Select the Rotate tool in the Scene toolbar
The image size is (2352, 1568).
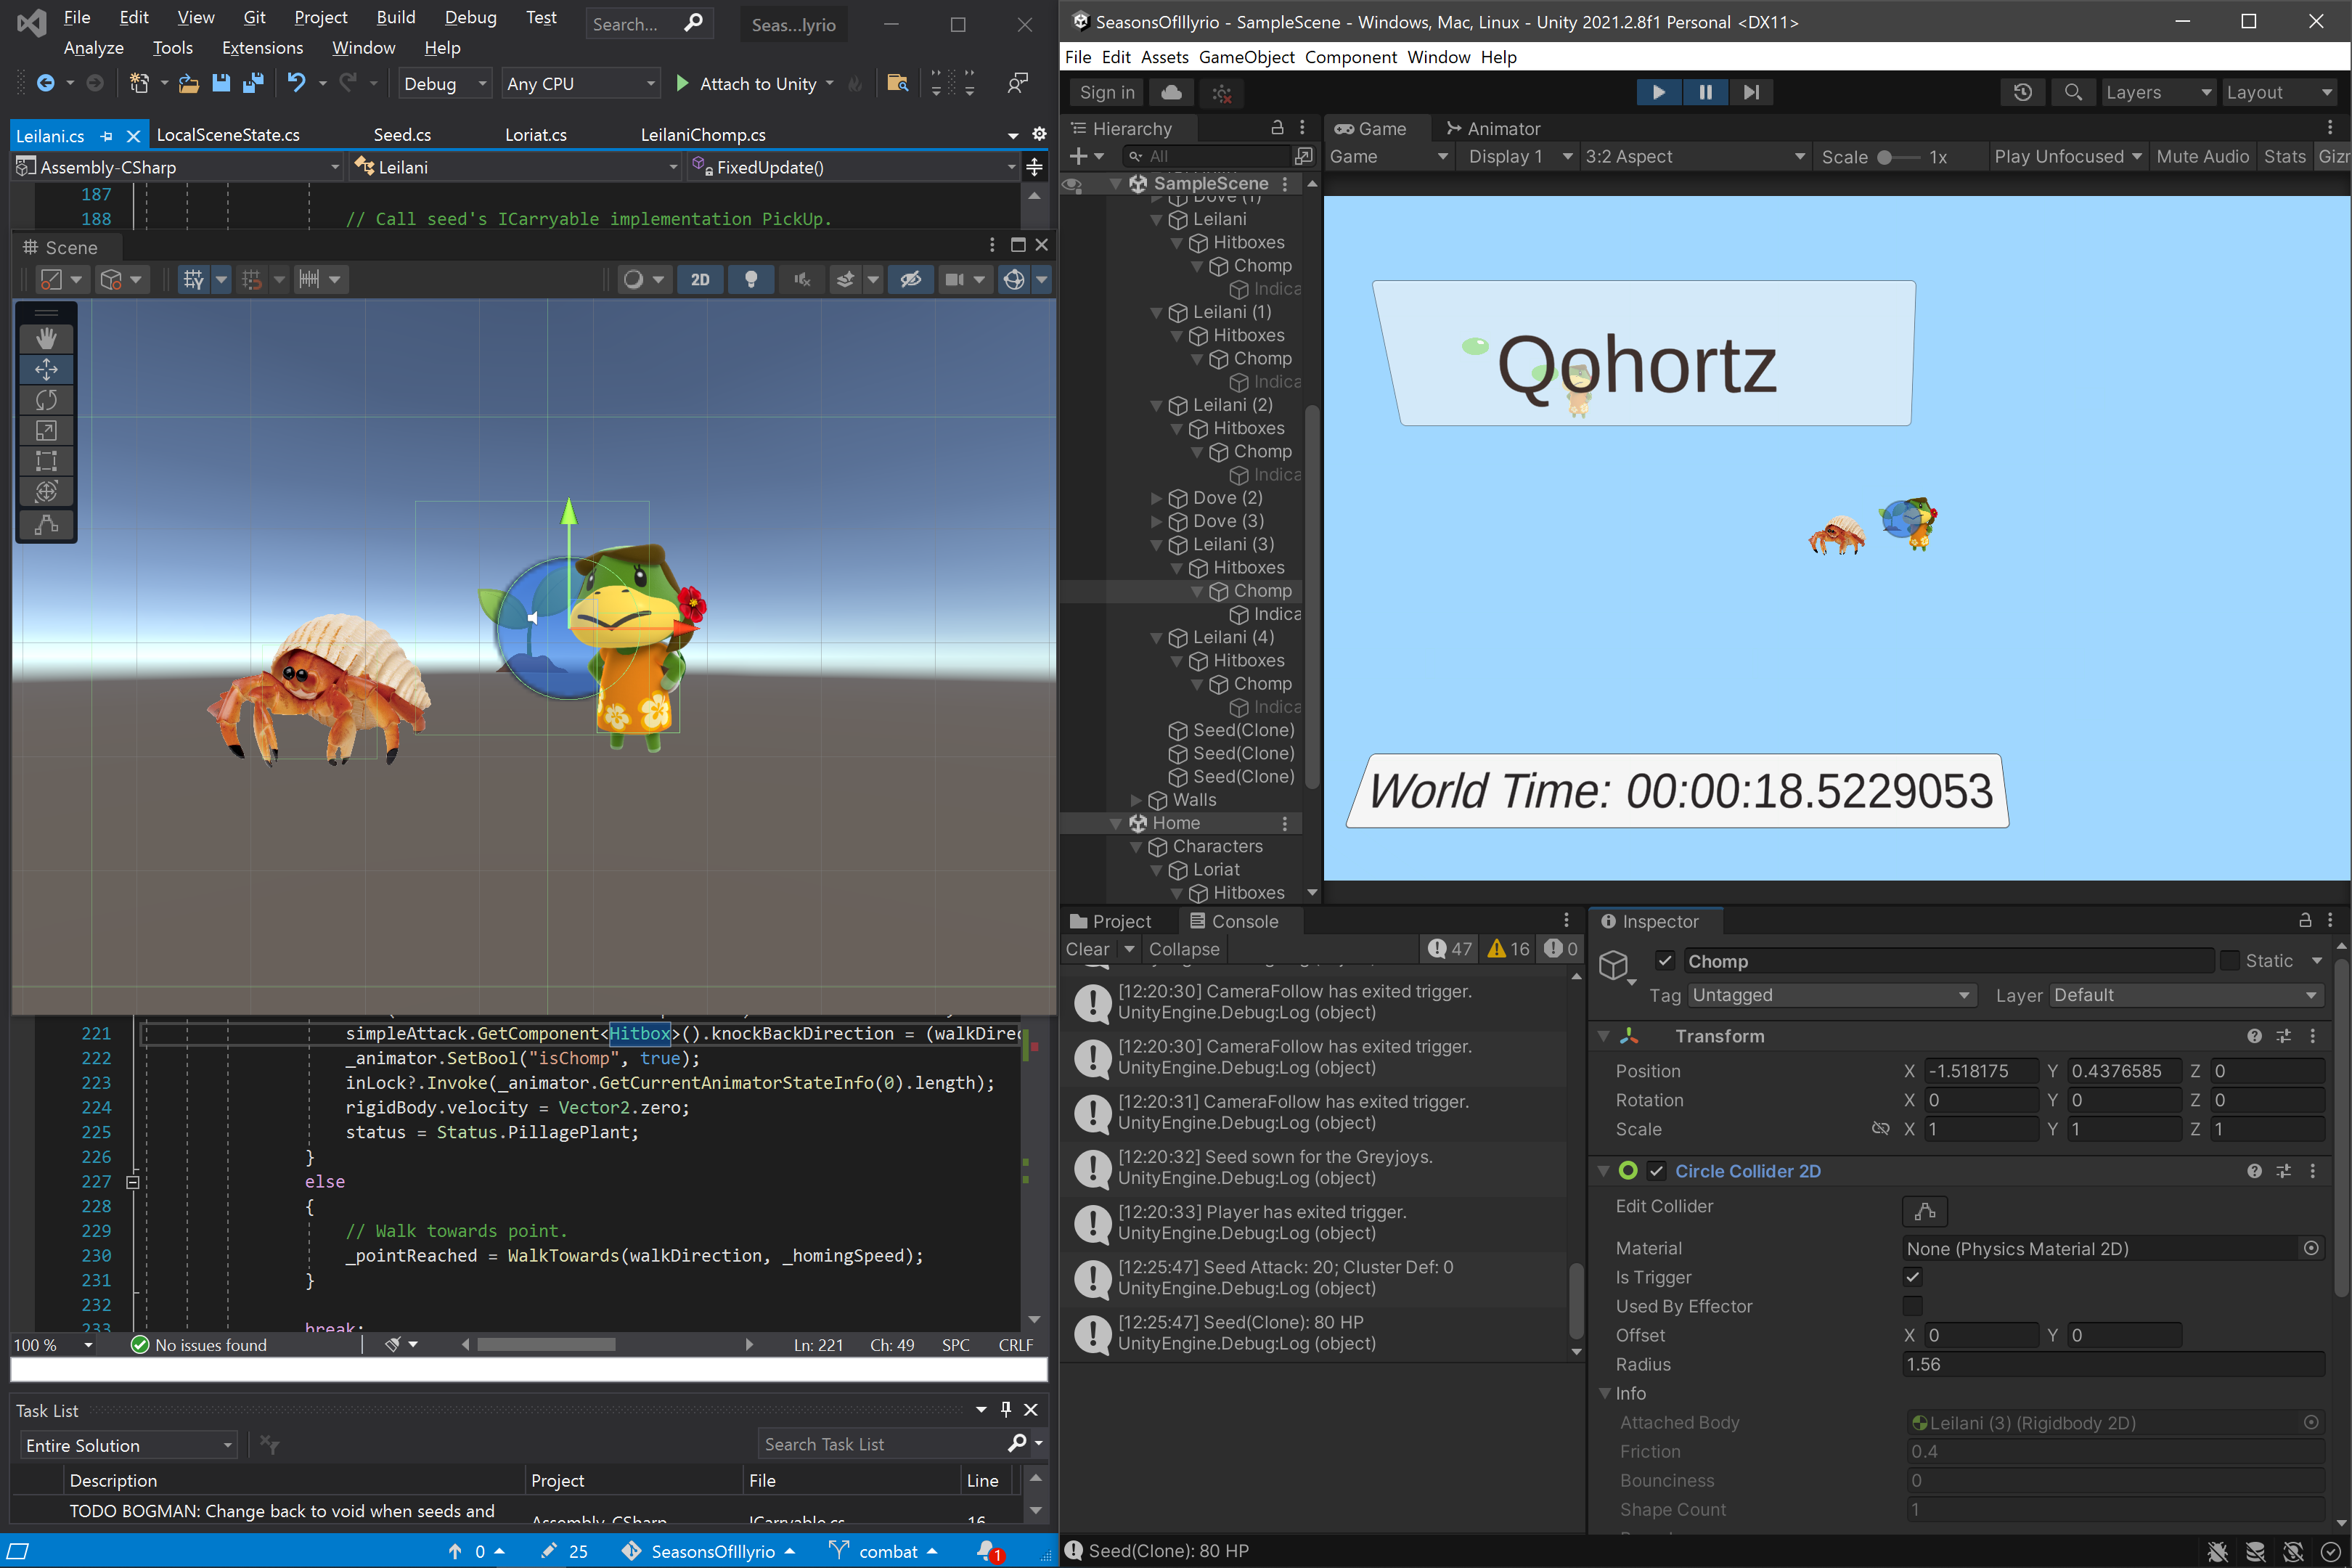click(x=46, y=399)
